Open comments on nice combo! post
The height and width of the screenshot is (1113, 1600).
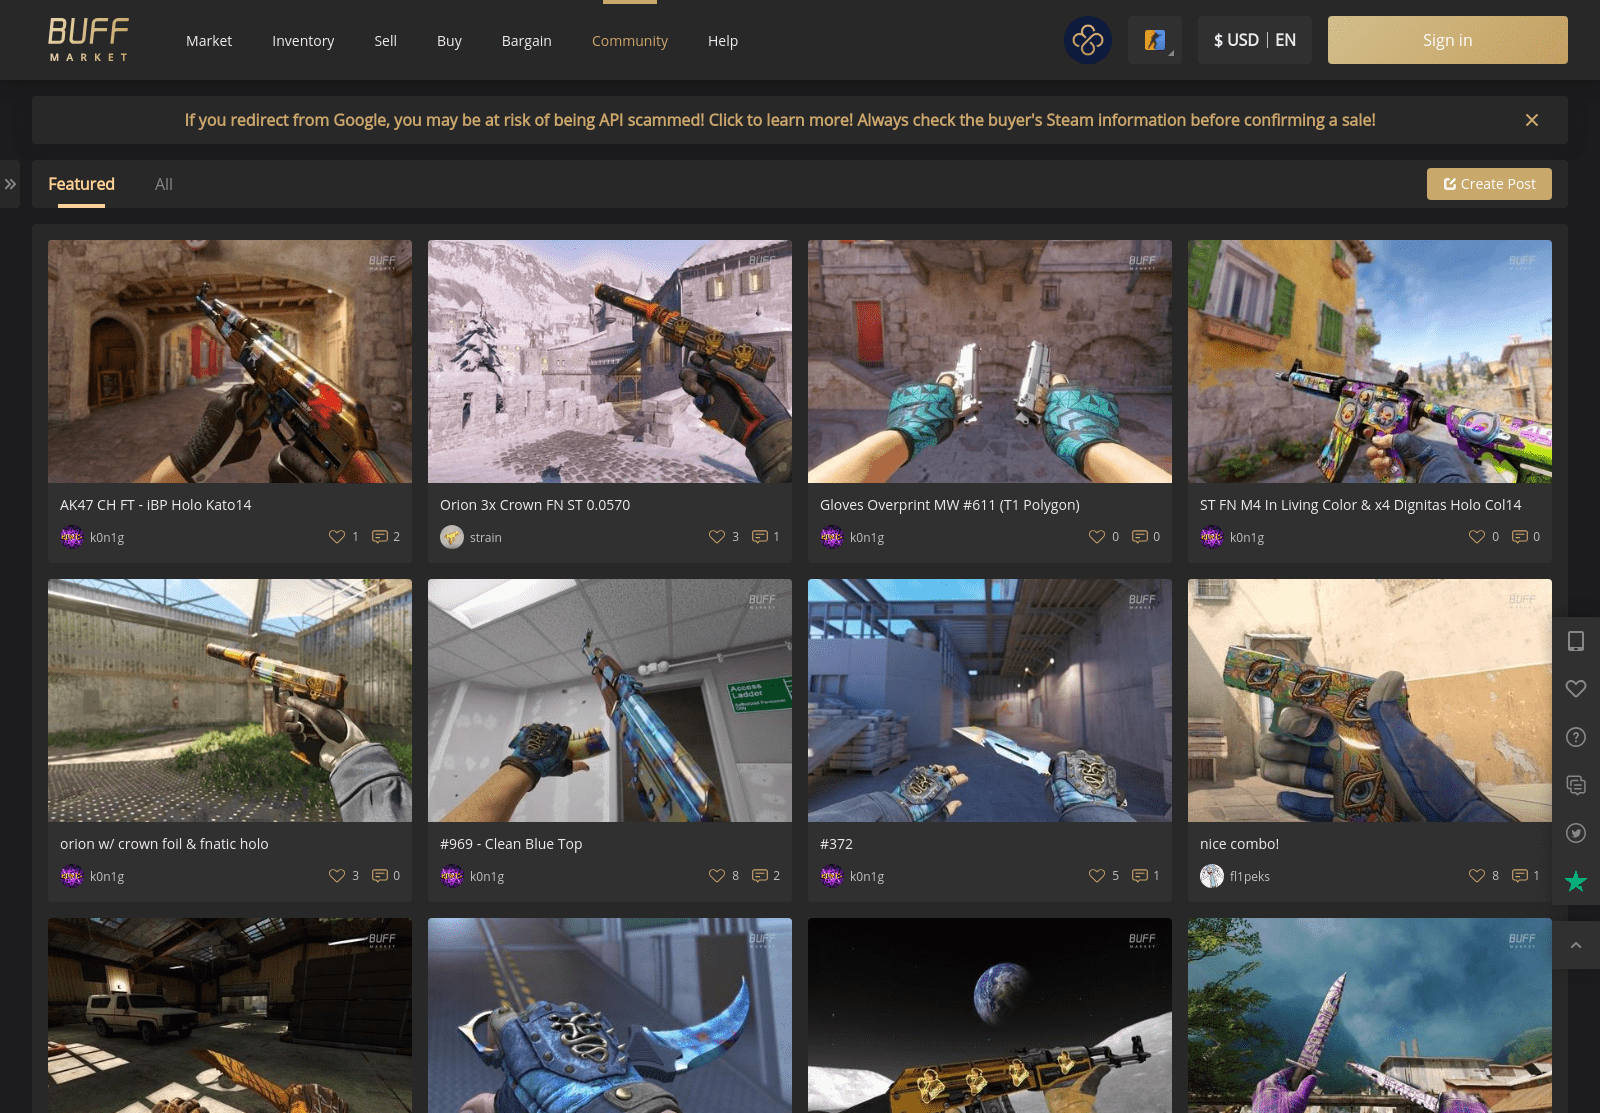coord(1520,876)
